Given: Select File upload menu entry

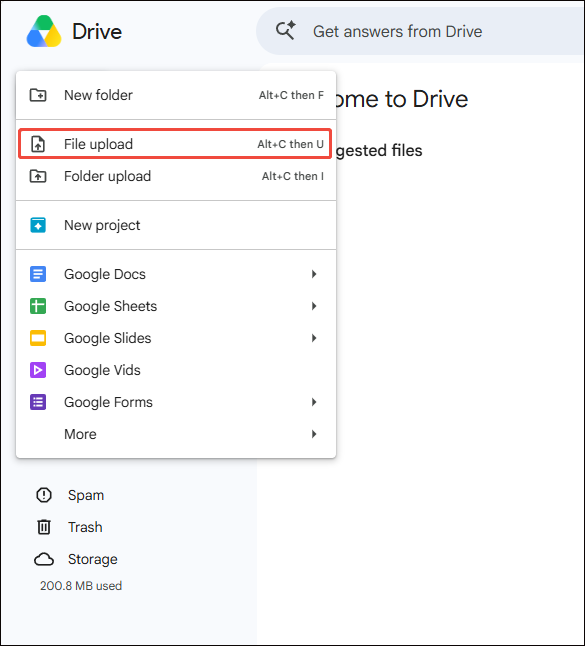Looking at the screenshot, I should click(176, 144).
